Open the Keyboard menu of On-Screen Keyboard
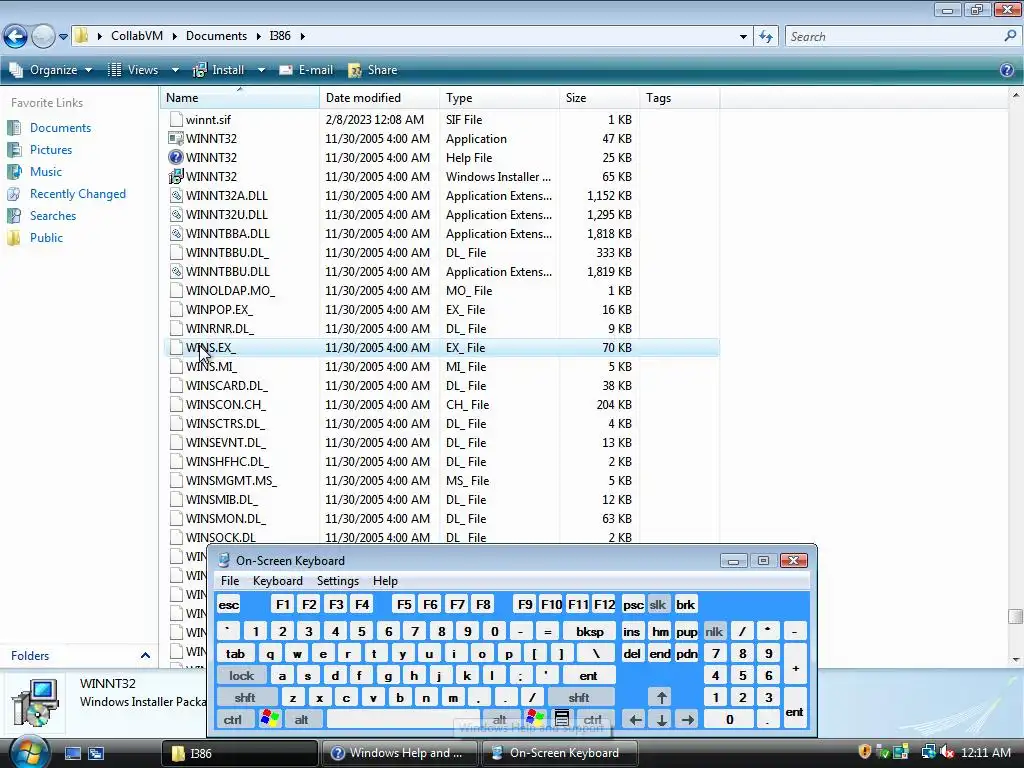The height and width of the screenshot is (768, 1024). [x=278, y=581]
